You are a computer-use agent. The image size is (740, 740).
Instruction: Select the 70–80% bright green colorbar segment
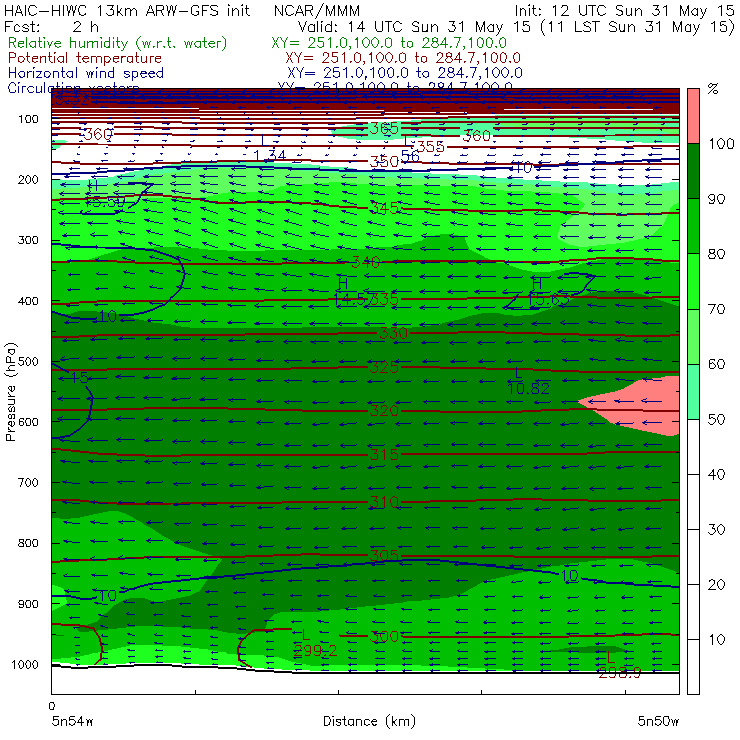[x=693, y=281]
